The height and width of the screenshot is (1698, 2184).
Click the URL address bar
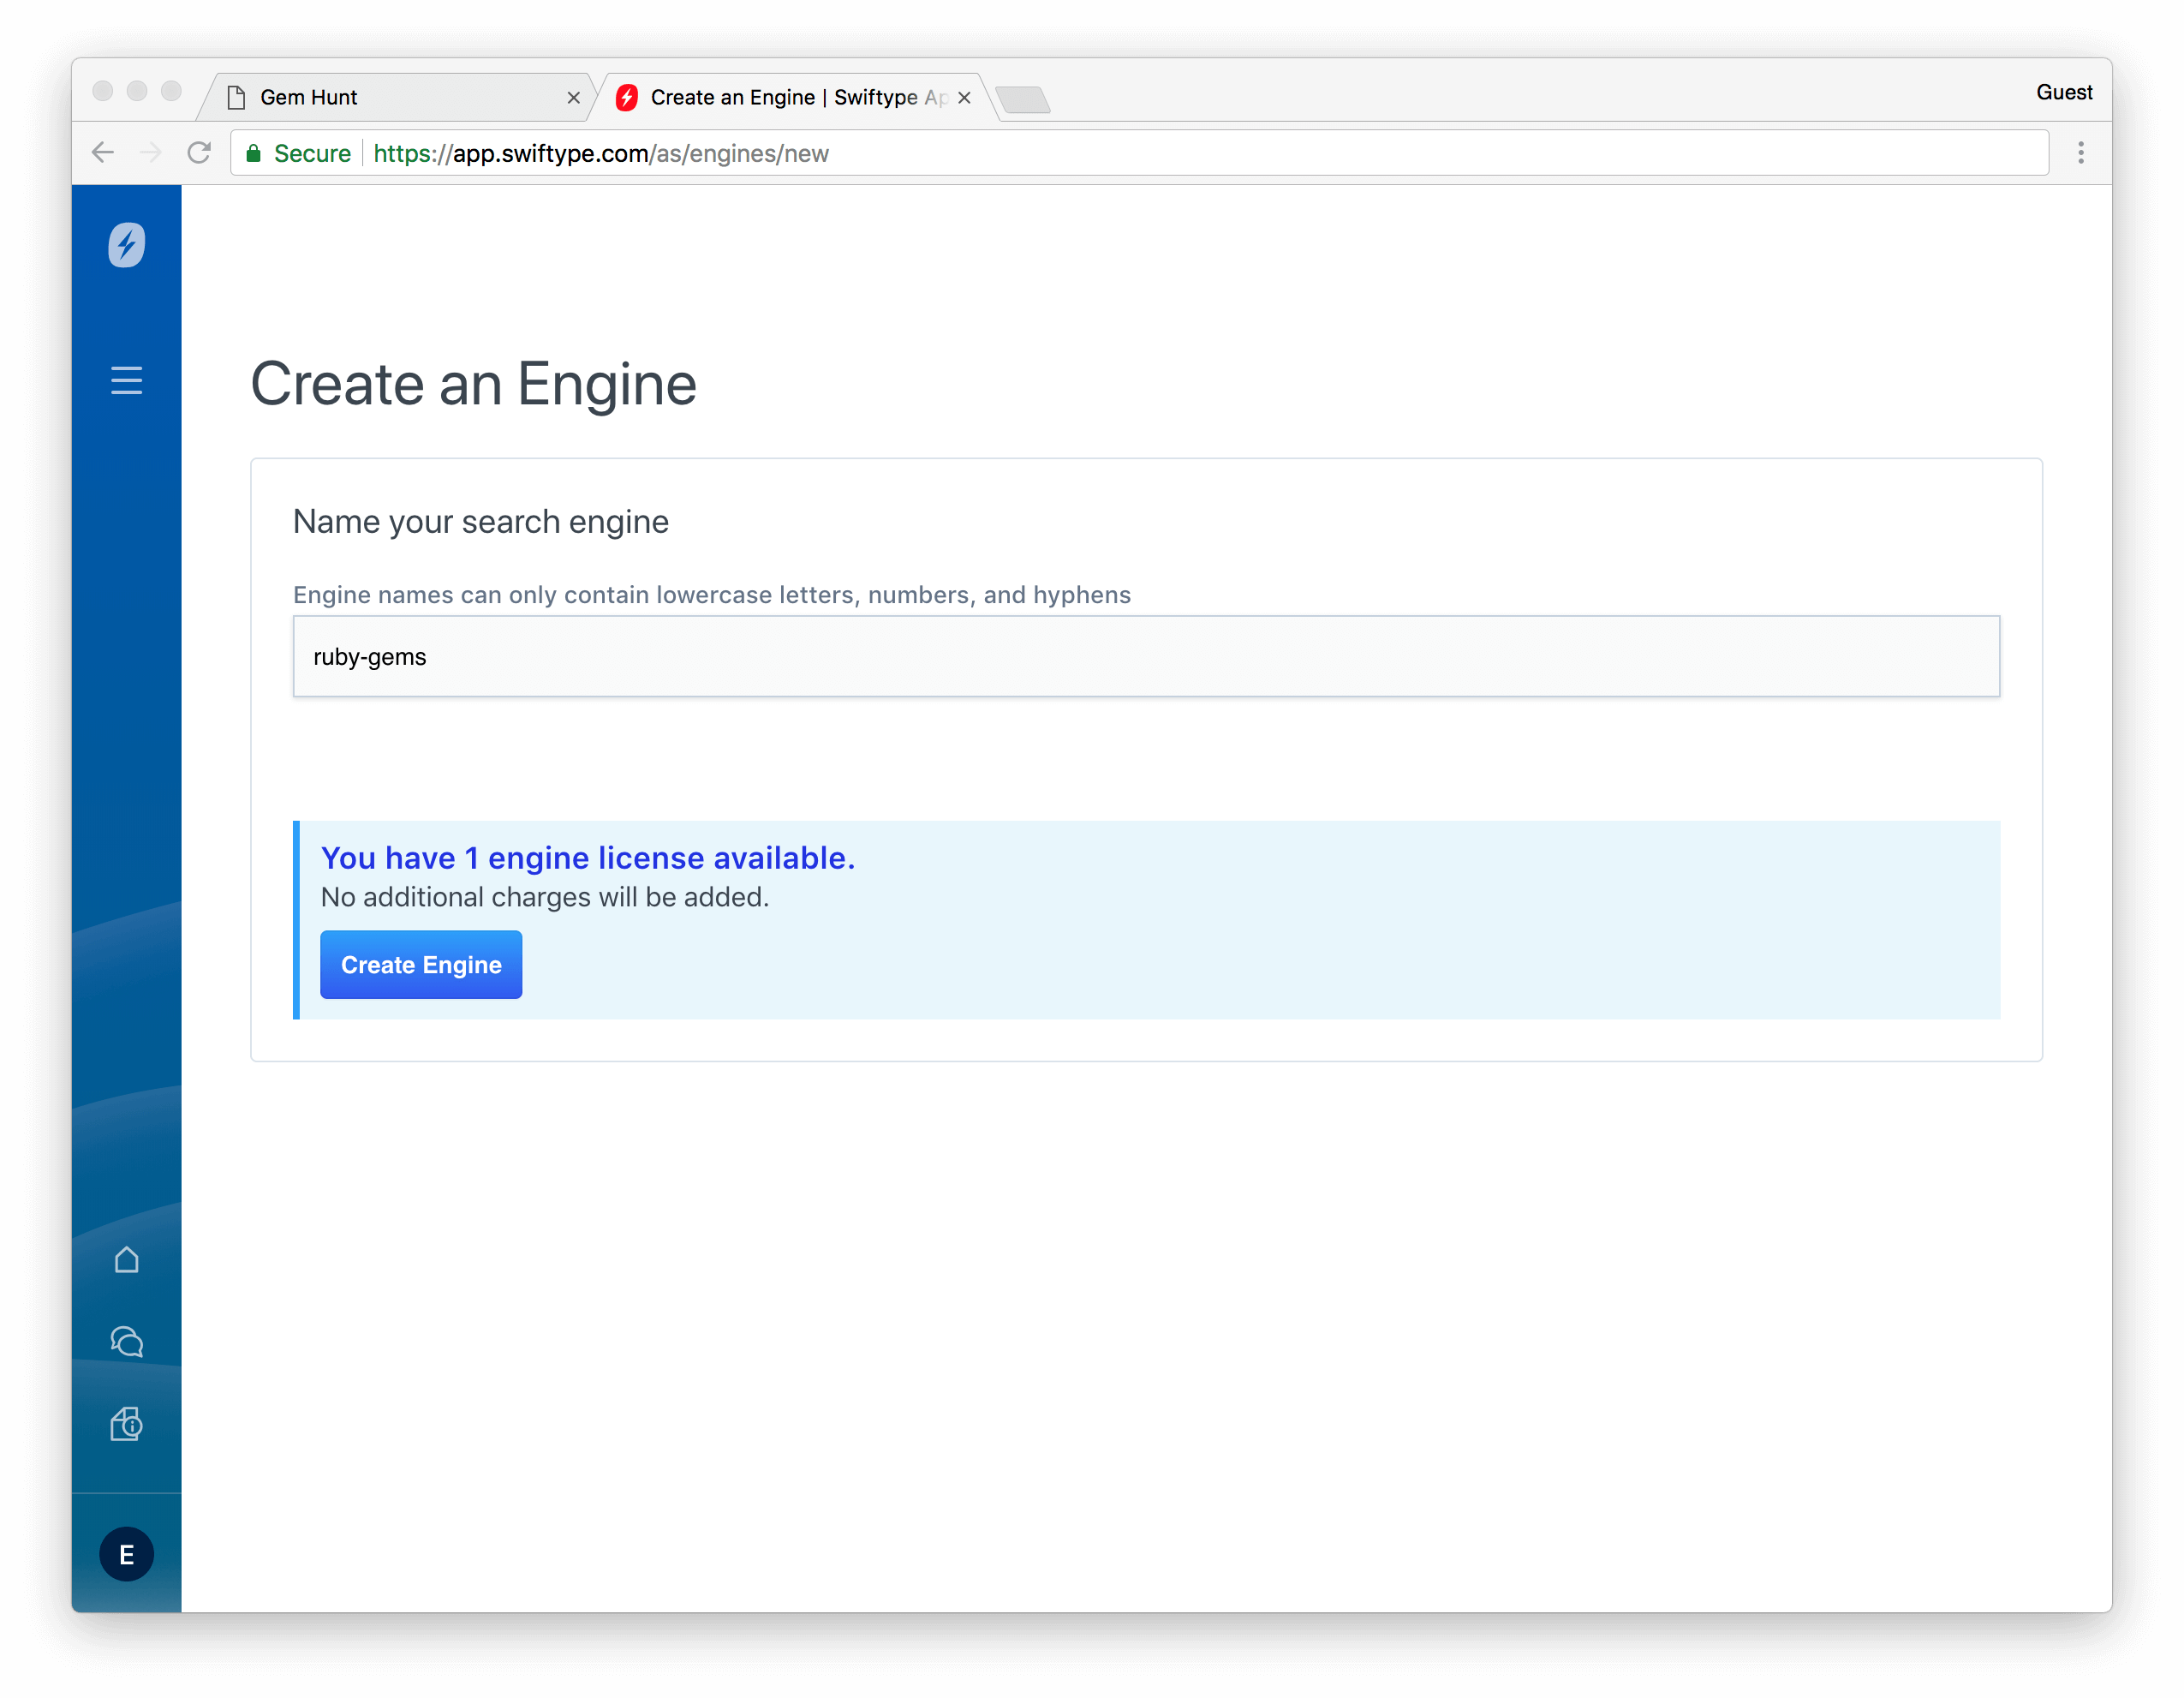(1139, 153)
